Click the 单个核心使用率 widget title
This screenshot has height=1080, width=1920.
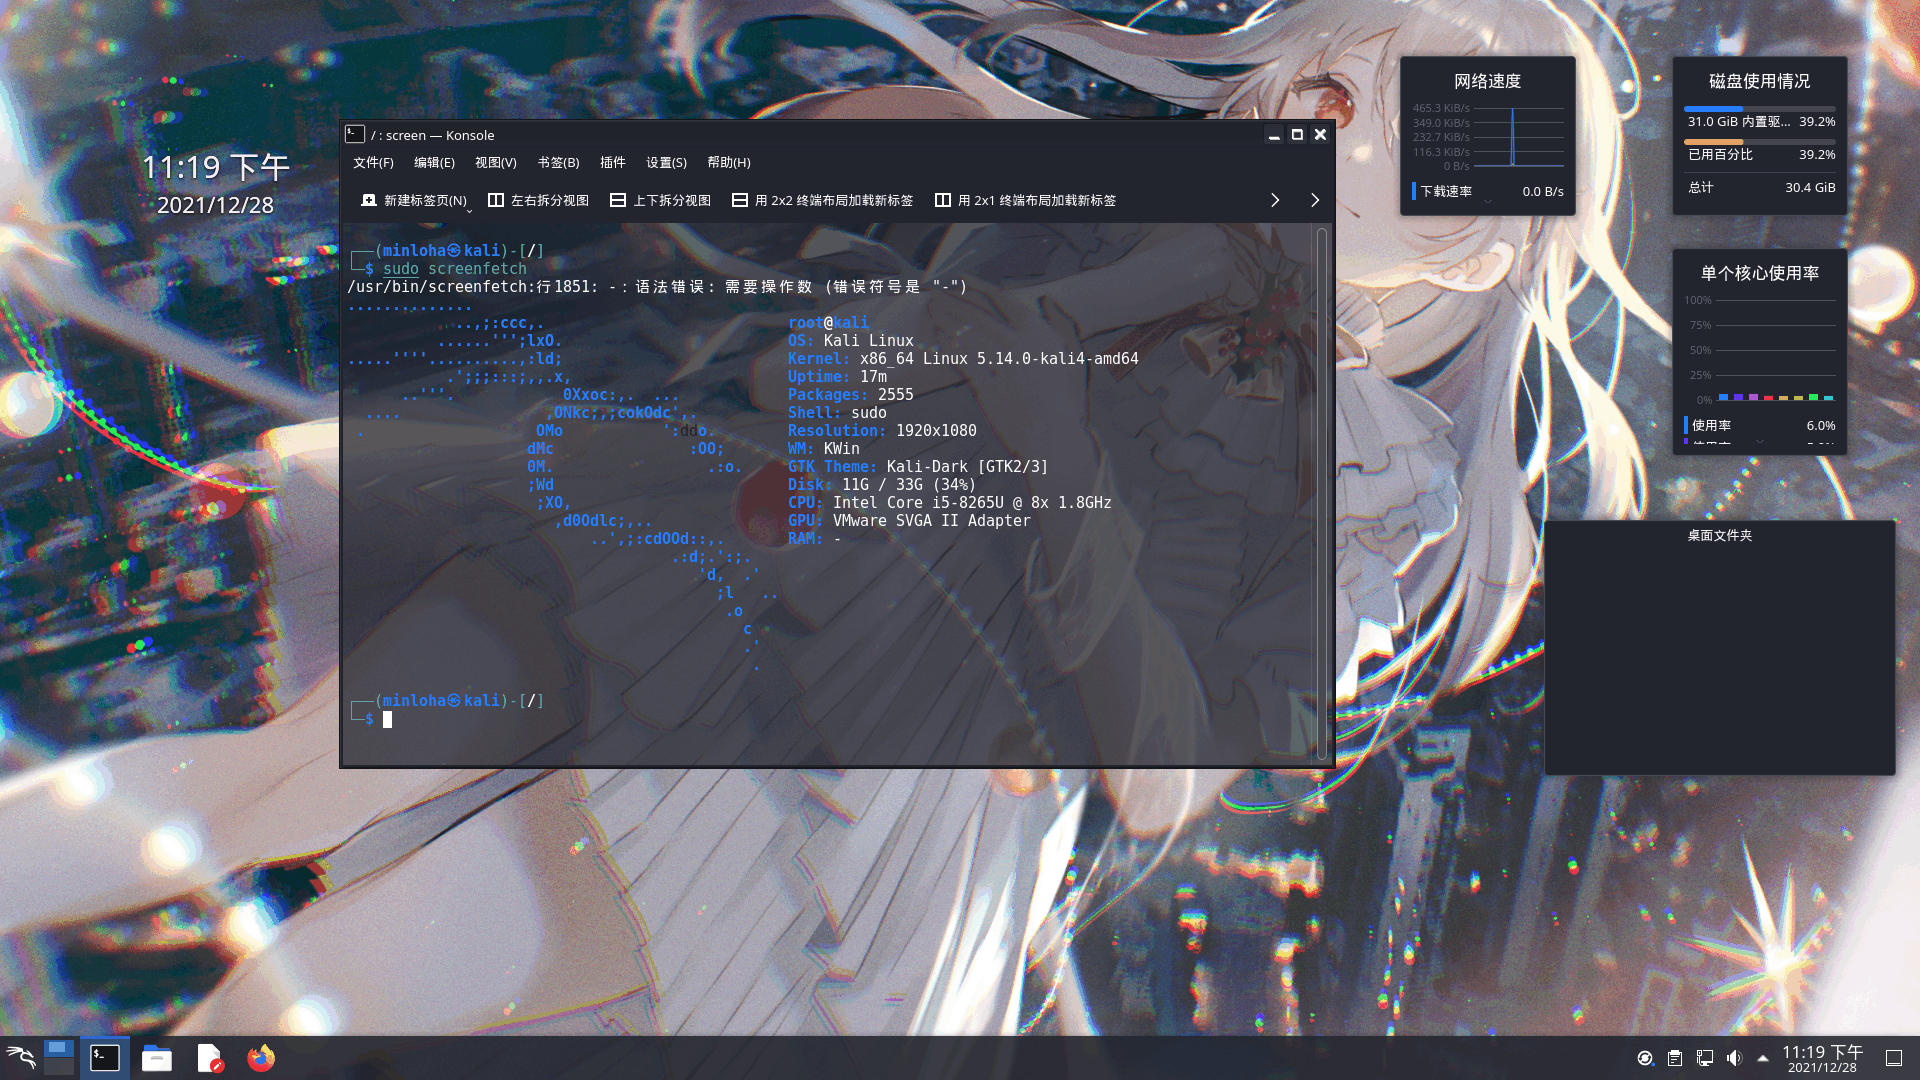[1759, 273]
